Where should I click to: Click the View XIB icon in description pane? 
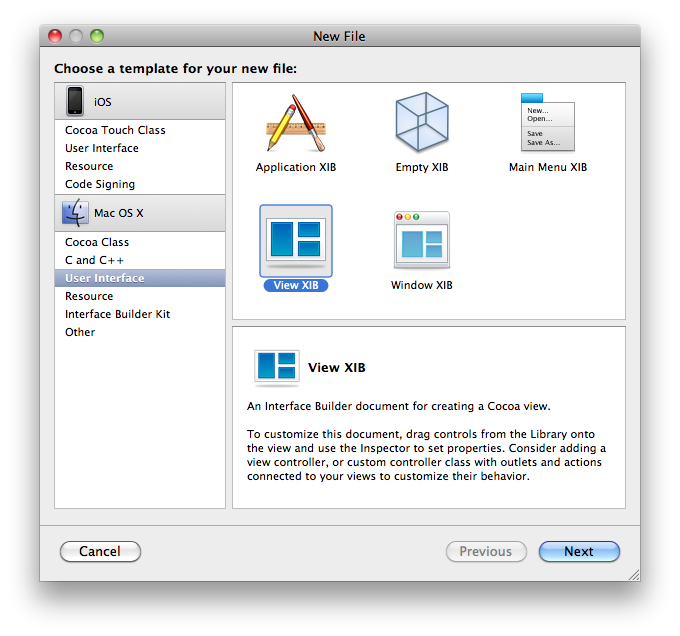(x=276, y=368)
